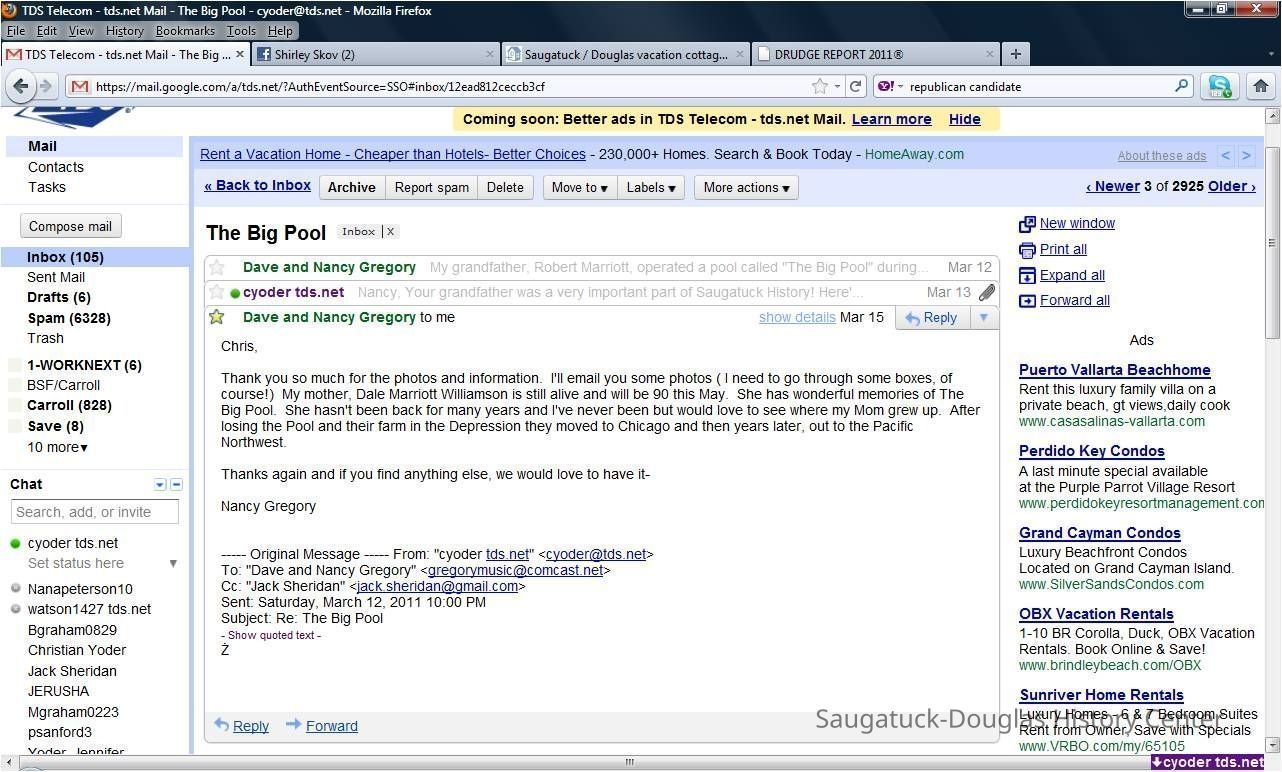The width and height of the screenshot is (1282, 772).
Task: Click the Archive button
Action: tap(351, 188)
